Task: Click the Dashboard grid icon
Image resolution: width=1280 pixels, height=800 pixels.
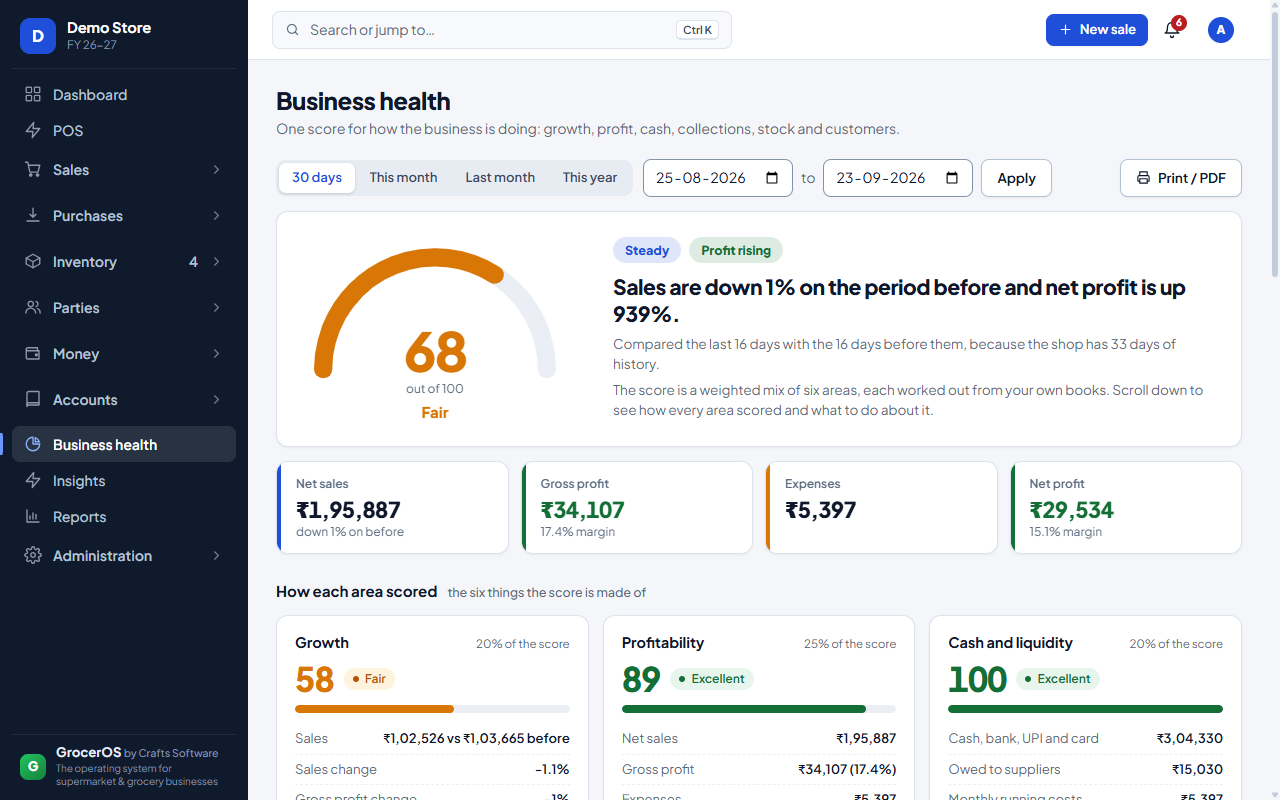Action: point(33,95)
